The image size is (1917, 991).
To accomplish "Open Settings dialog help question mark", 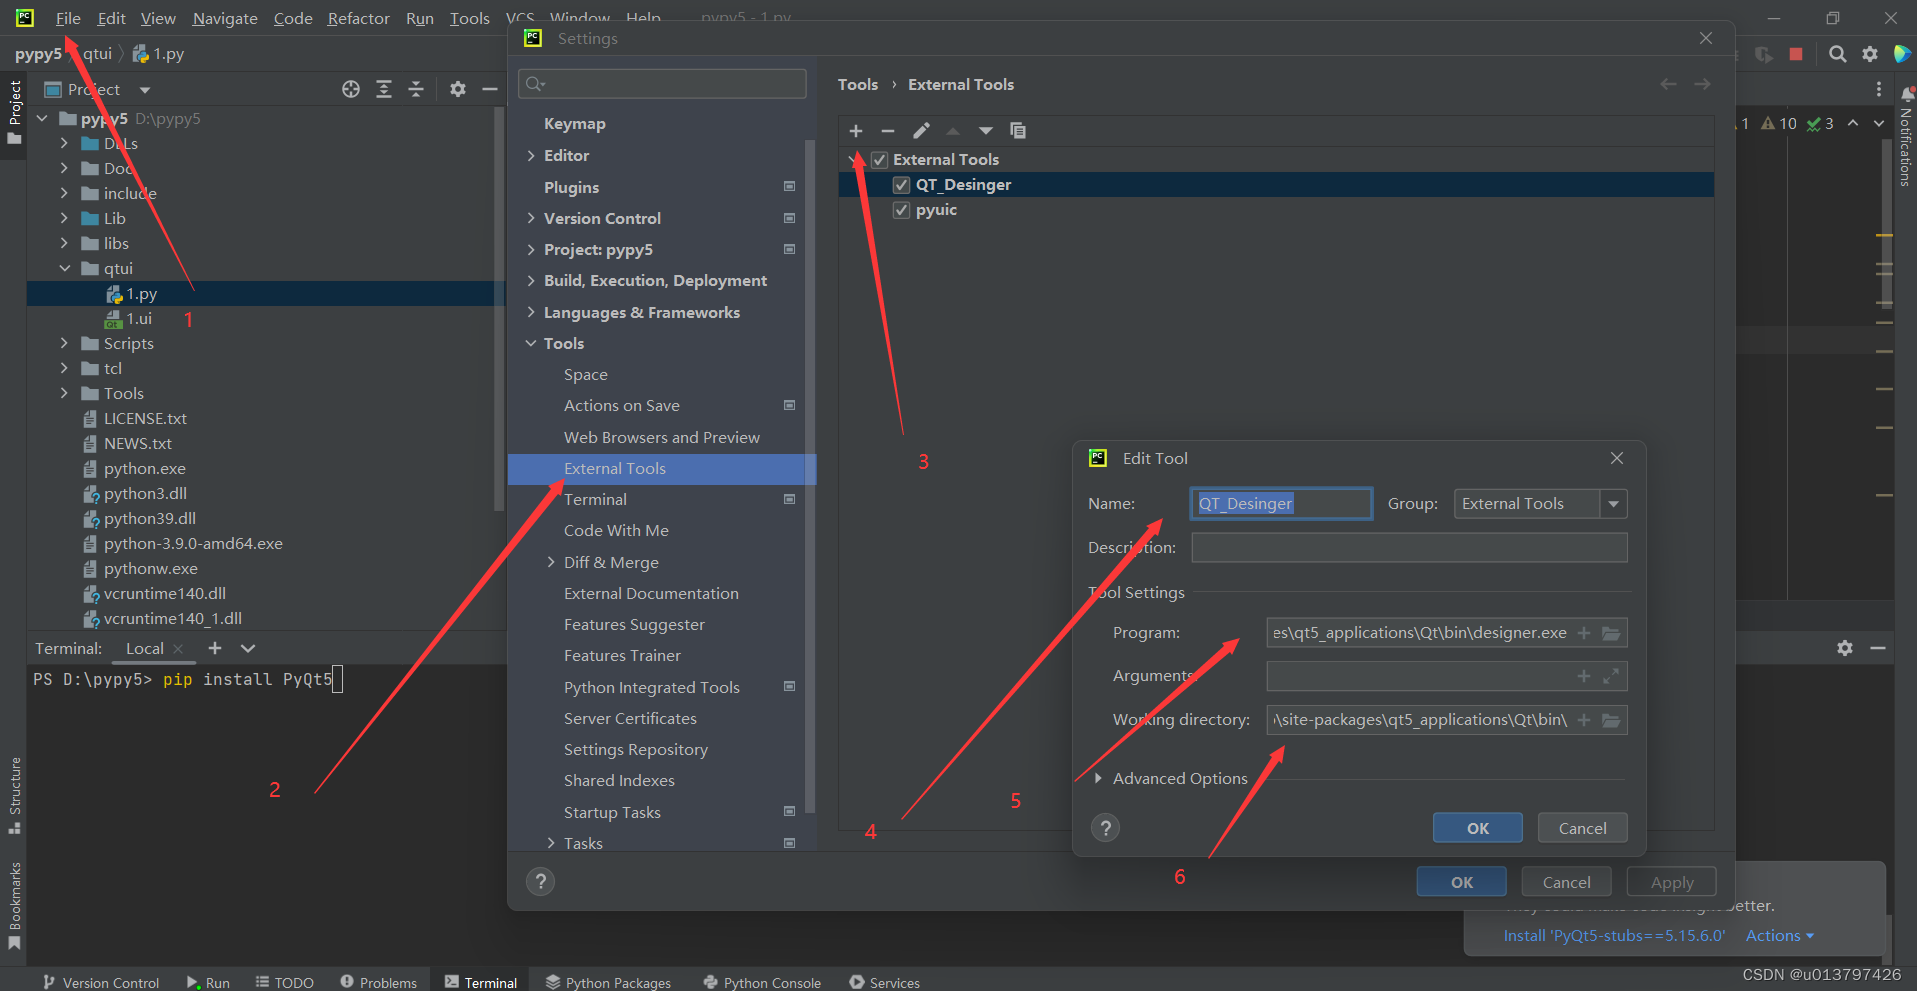I will (x=541, y=882).
